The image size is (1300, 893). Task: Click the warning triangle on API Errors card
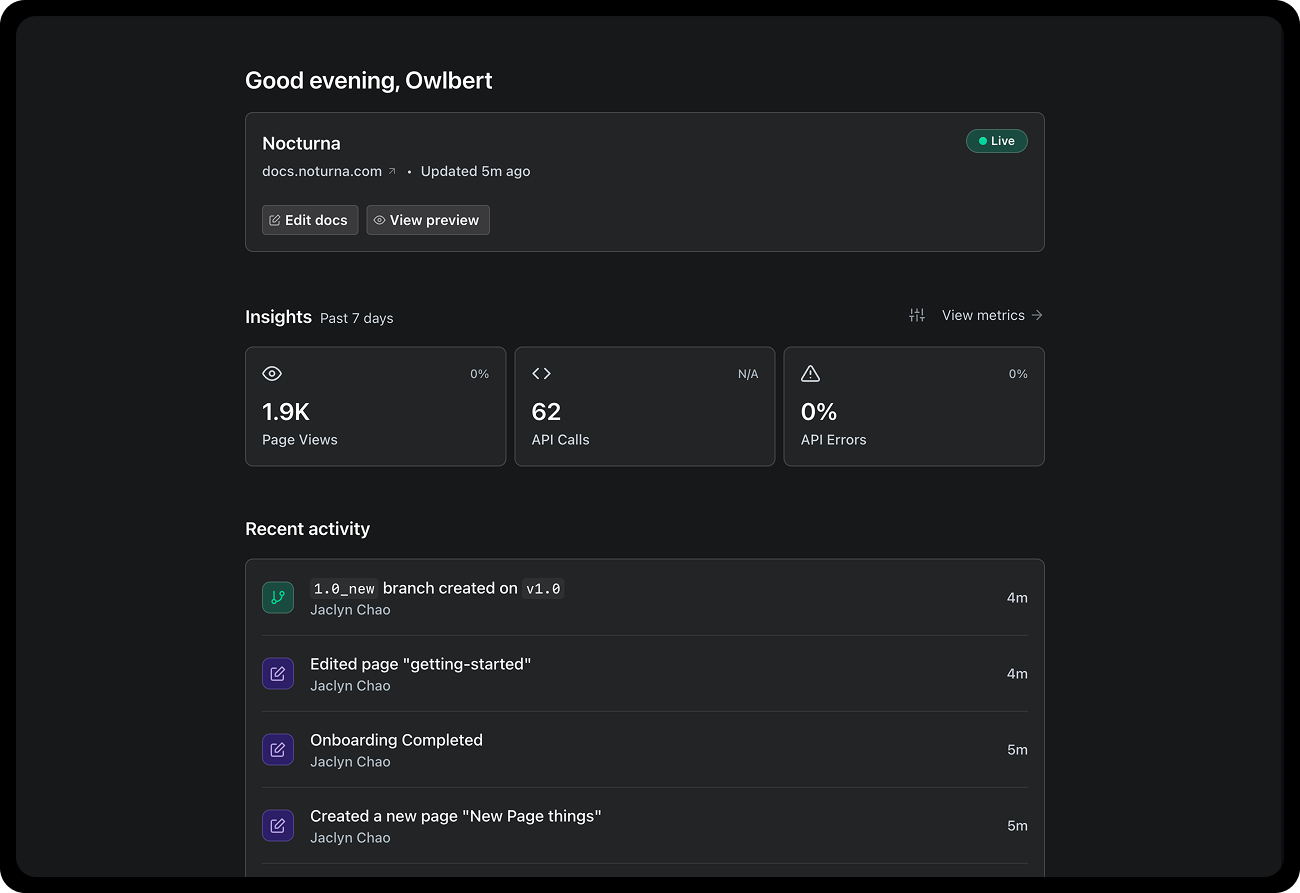(810, 373)
